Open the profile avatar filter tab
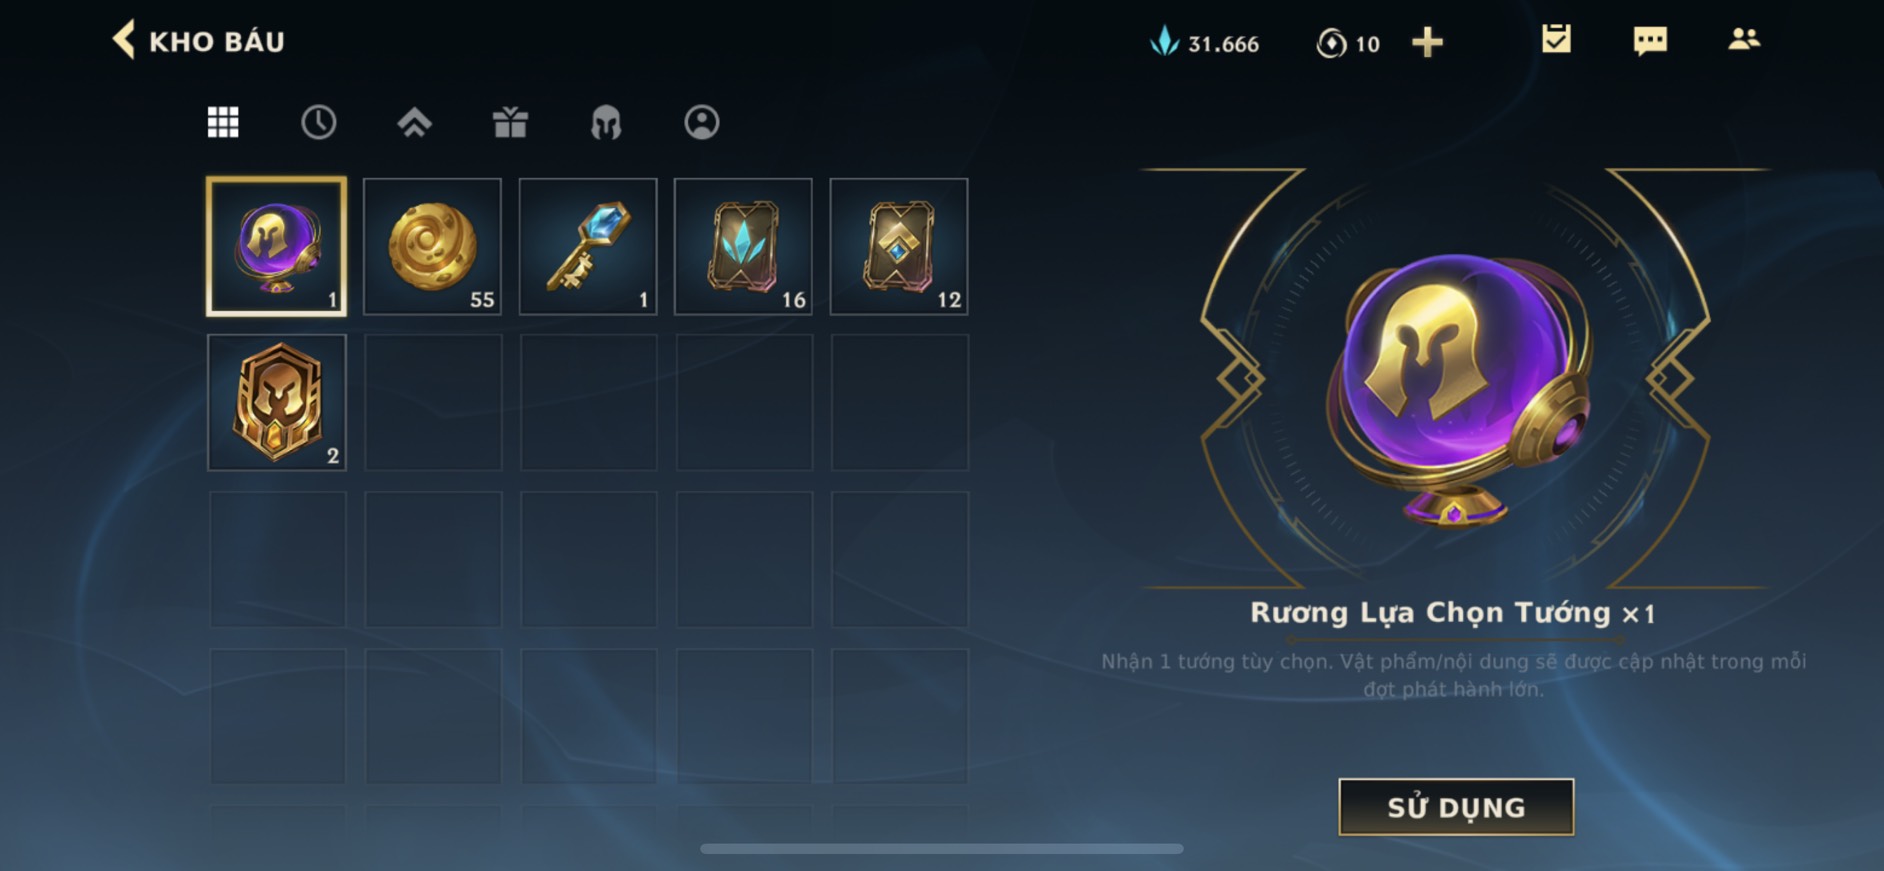The width and height of the screenshot is (1884, 871). pyautogui.click(x=702, y=122)
